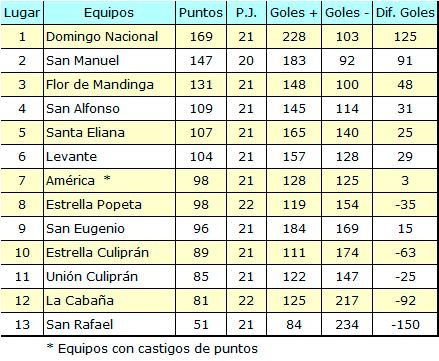Select the Puntos column header
Viewport: 439px width, 361px height.
(x=201, y=13)
